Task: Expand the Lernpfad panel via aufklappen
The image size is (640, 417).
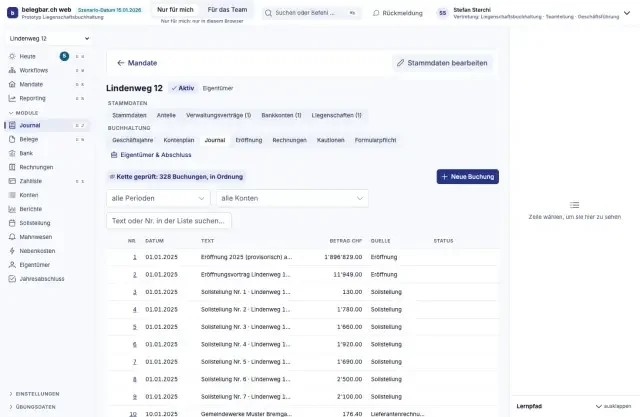Action: [613, 406]
